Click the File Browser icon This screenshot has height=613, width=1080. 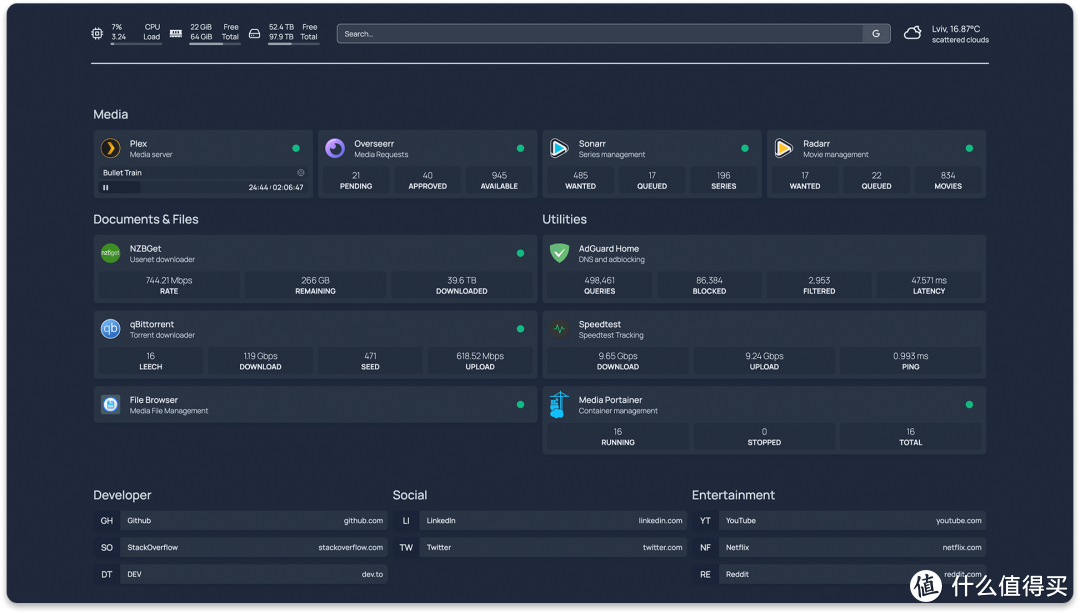pos(110,404)
